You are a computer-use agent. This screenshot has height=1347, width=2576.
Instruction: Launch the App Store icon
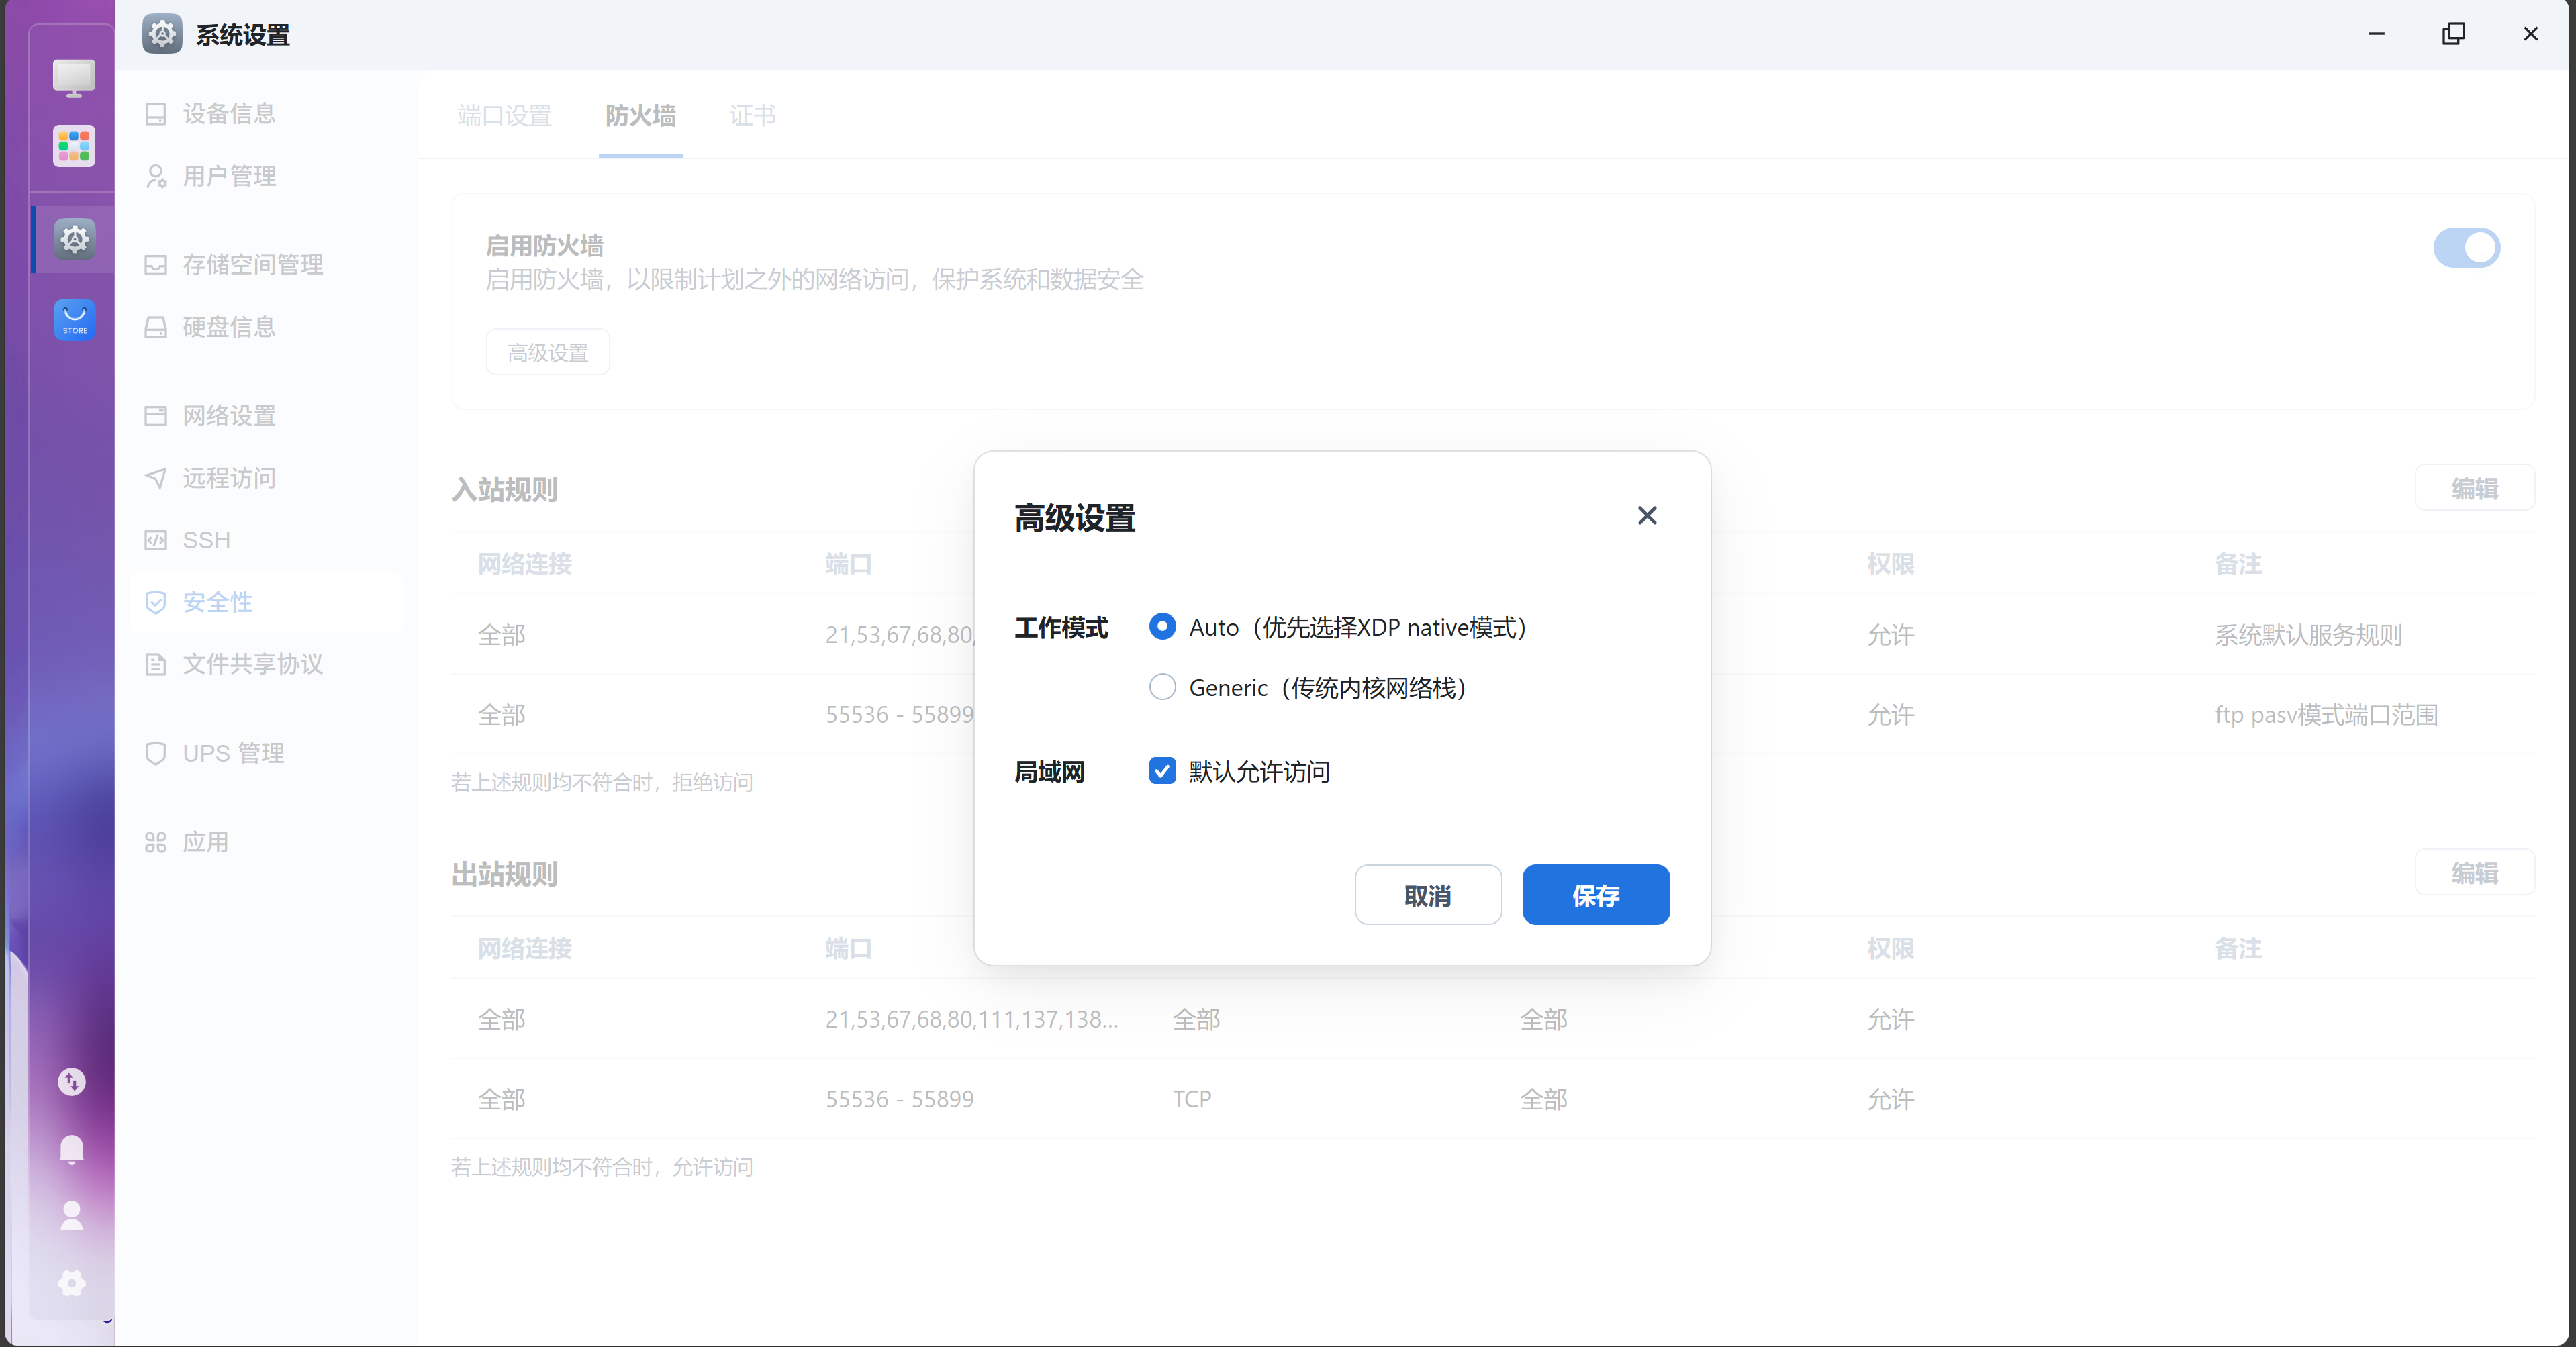click(x=74, y=320)
